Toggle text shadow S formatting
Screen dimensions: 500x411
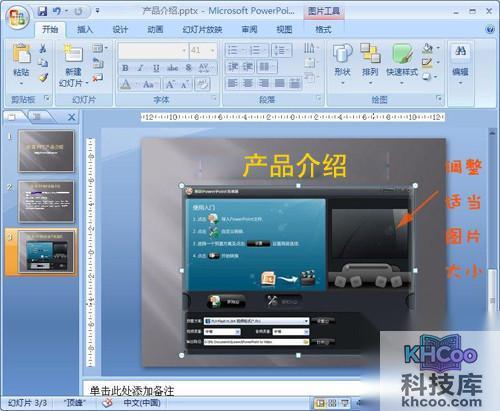click(x=189, y=68)
